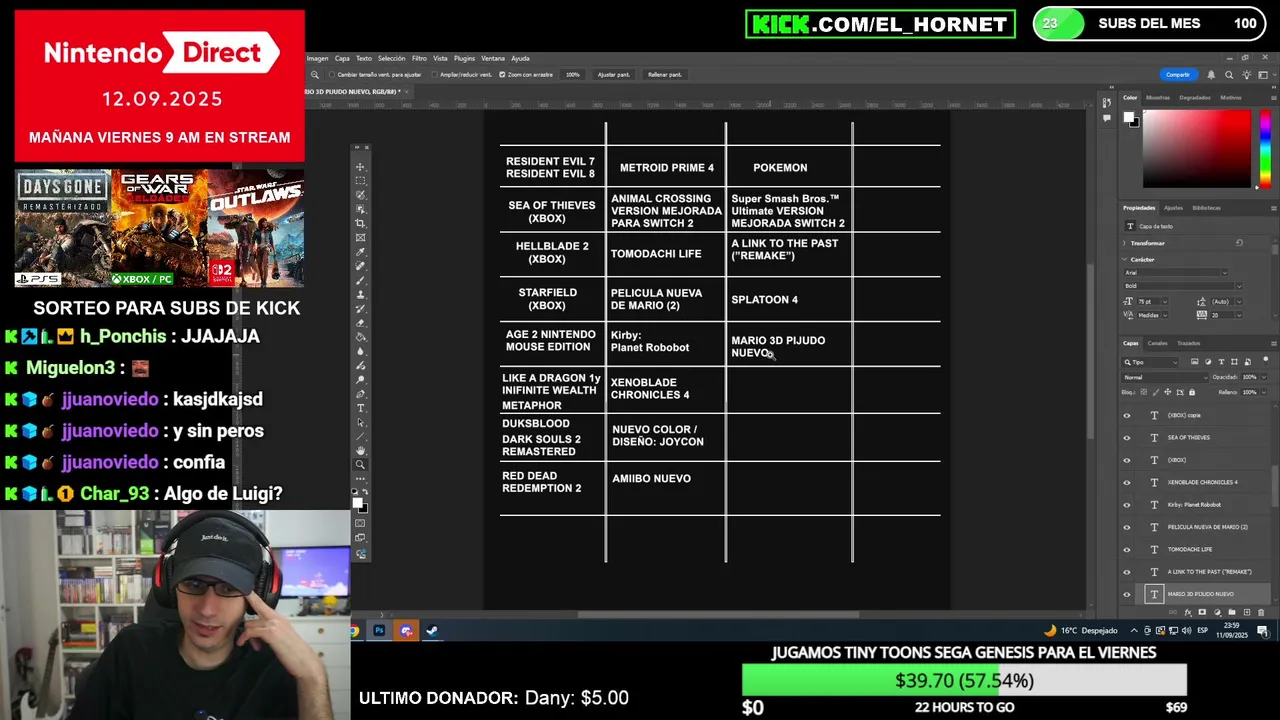Open the Filtro menu
The width and height of the screenshot is (1280, 720).
pos(419,58)
